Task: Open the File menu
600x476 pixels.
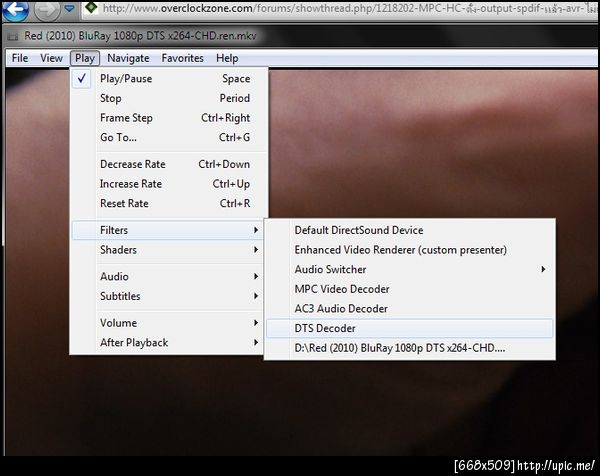Action: 20,58
